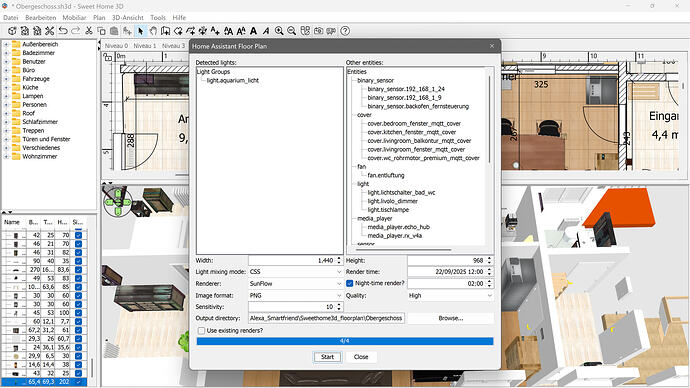Click the Save home toolbar icon
Viewport: 690px width, 388px height.
[x=37, y=31]
